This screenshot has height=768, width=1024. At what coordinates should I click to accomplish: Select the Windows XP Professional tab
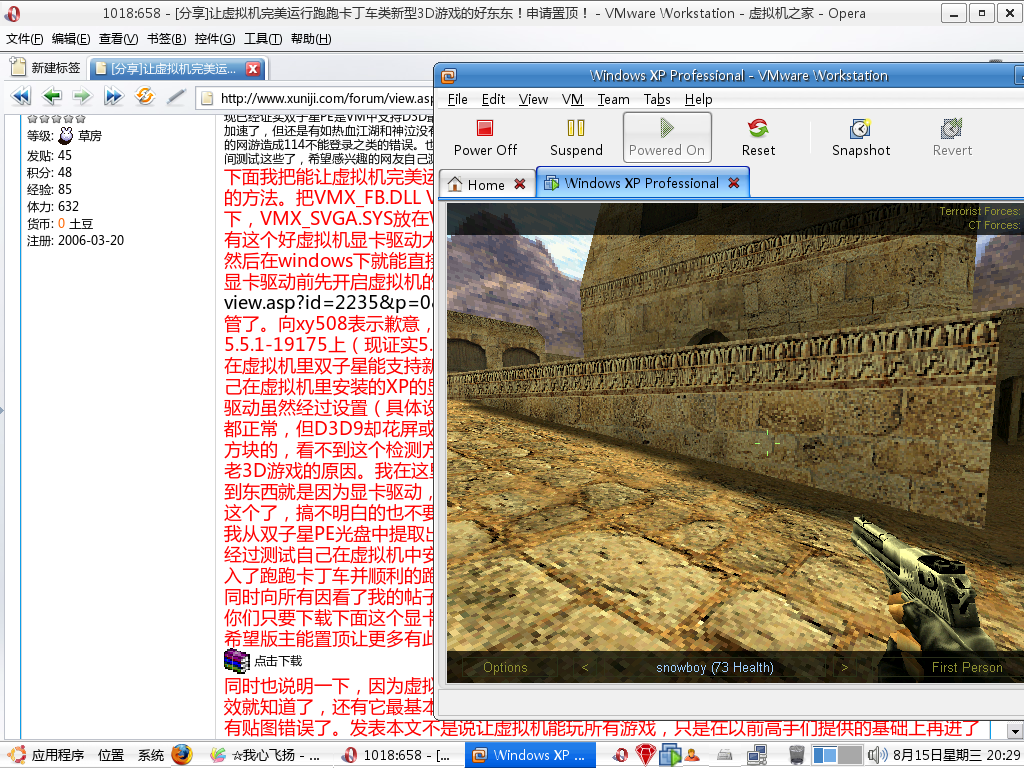(x=641, y=183)
